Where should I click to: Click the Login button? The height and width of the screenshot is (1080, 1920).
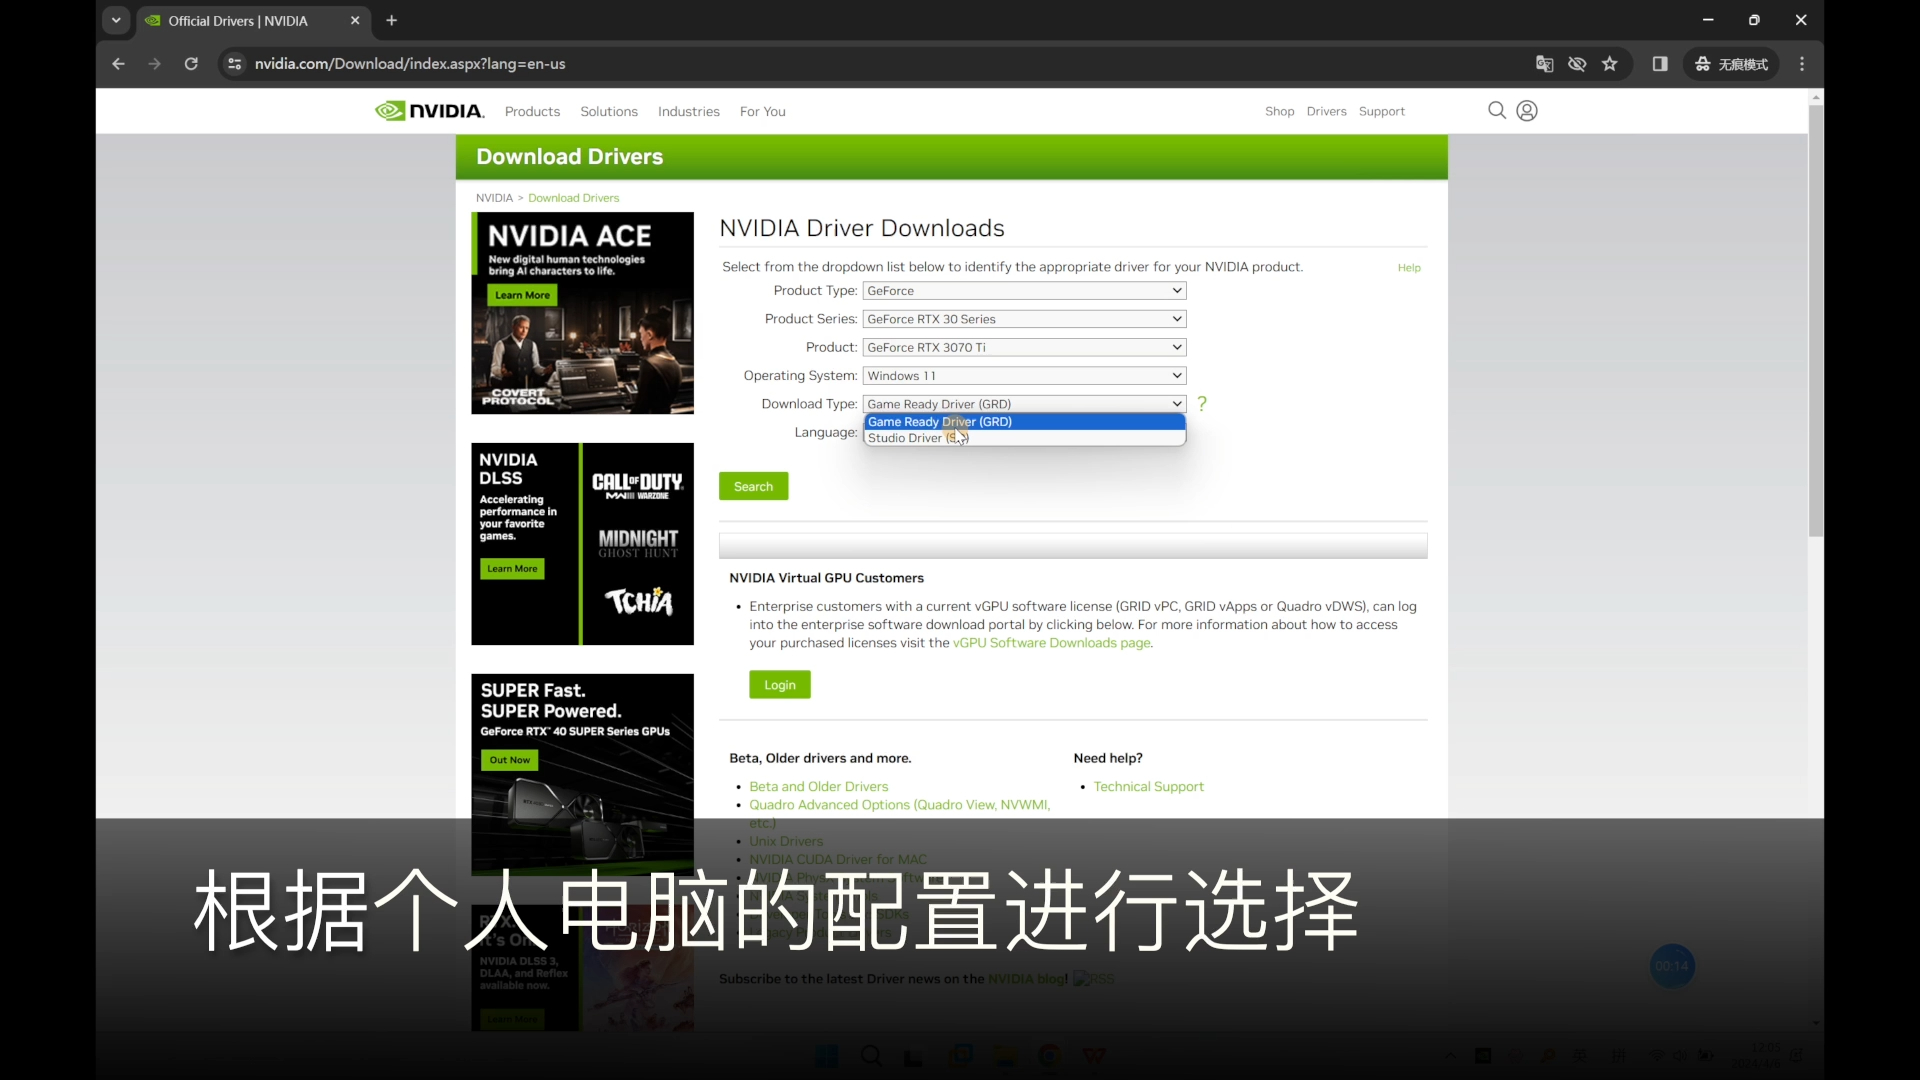(x=780, y=685)
